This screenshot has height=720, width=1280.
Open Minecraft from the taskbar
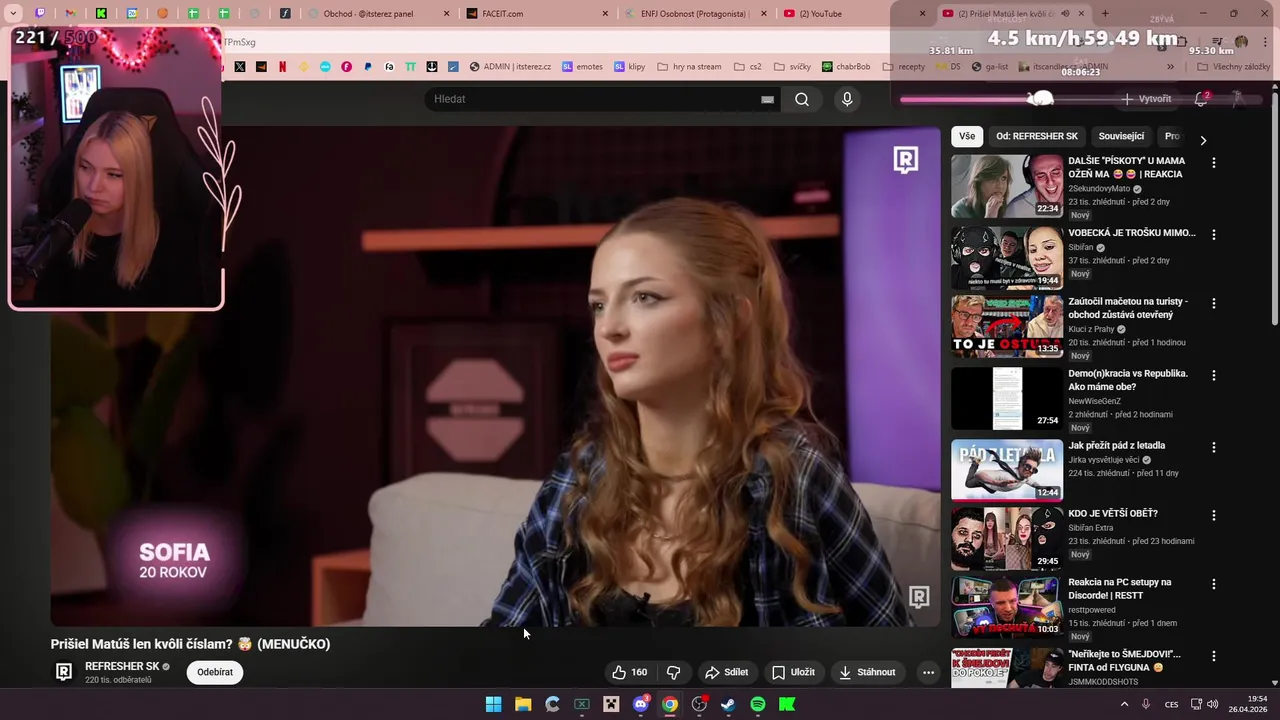click(x=611, y=704)
